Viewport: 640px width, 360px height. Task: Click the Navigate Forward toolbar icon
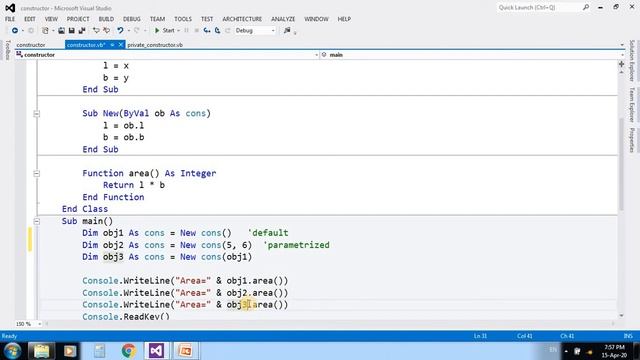point(31,31)
